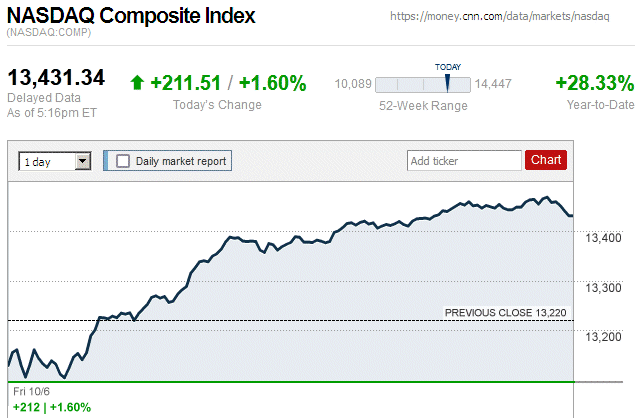The width and height of the screenshot is (640, 420).
Task: Click the timeframe dropdown arrow button
Action: (83, 160)
